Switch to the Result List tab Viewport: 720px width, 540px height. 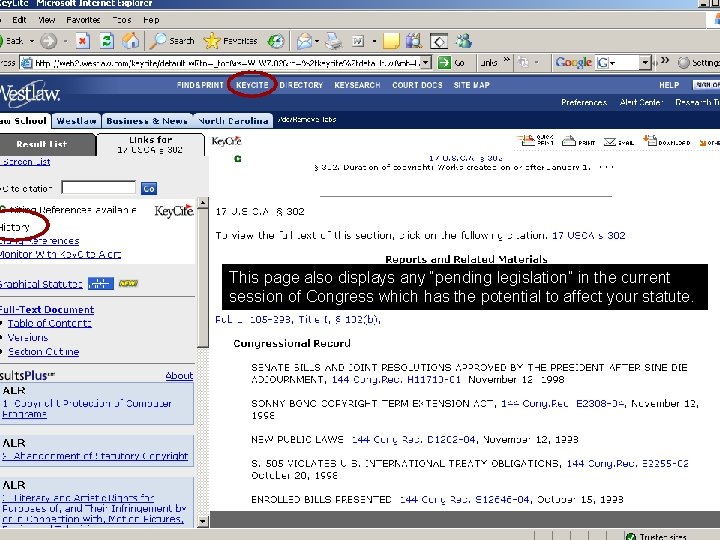(48, 144)
